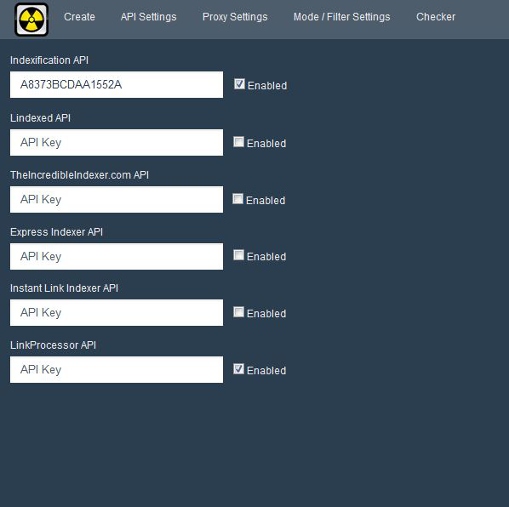Click the Enabled label beside LinkProcessor API
This screenshot has height=507, width=509.
tap(266, 370)
